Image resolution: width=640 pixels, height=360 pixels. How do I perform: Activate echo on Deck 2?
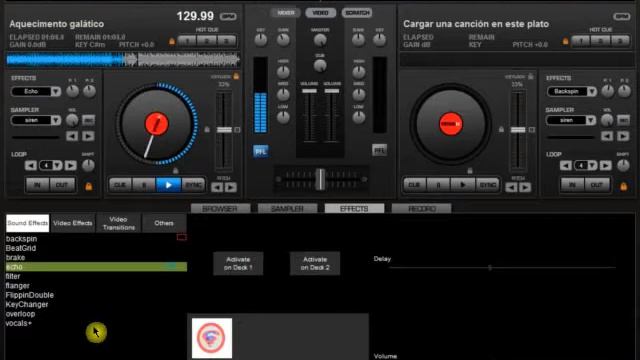pyautogui.click(x=315, y=264)
